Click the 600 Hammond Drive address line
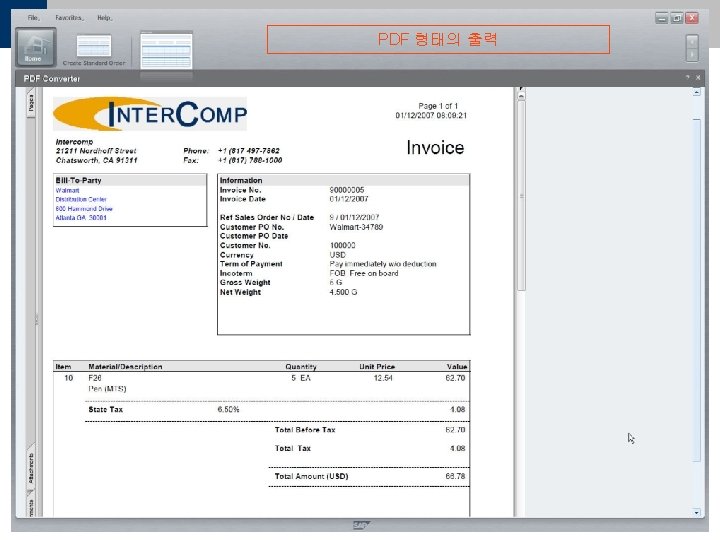720x540 pixels. pyautogui.click(x=84, y=208)
